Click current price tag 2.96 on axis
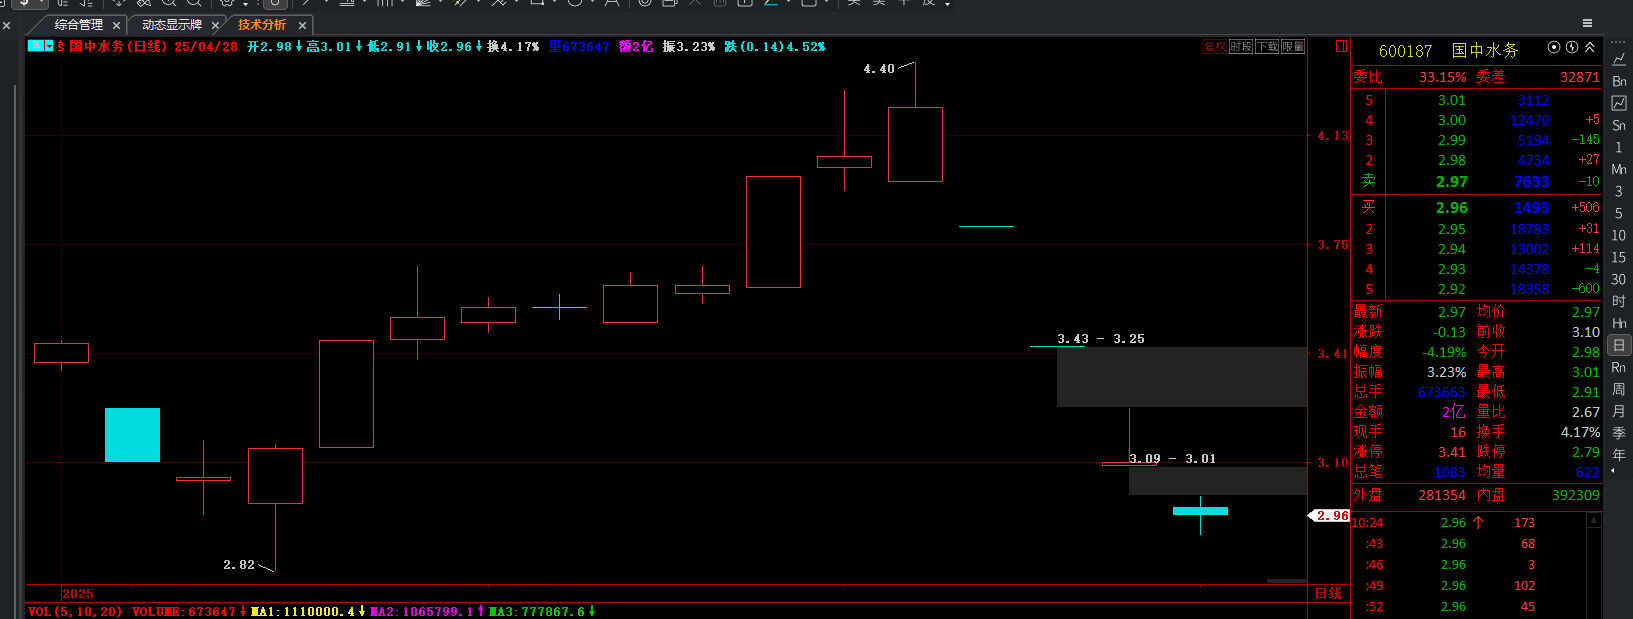 pos(1330,516)
